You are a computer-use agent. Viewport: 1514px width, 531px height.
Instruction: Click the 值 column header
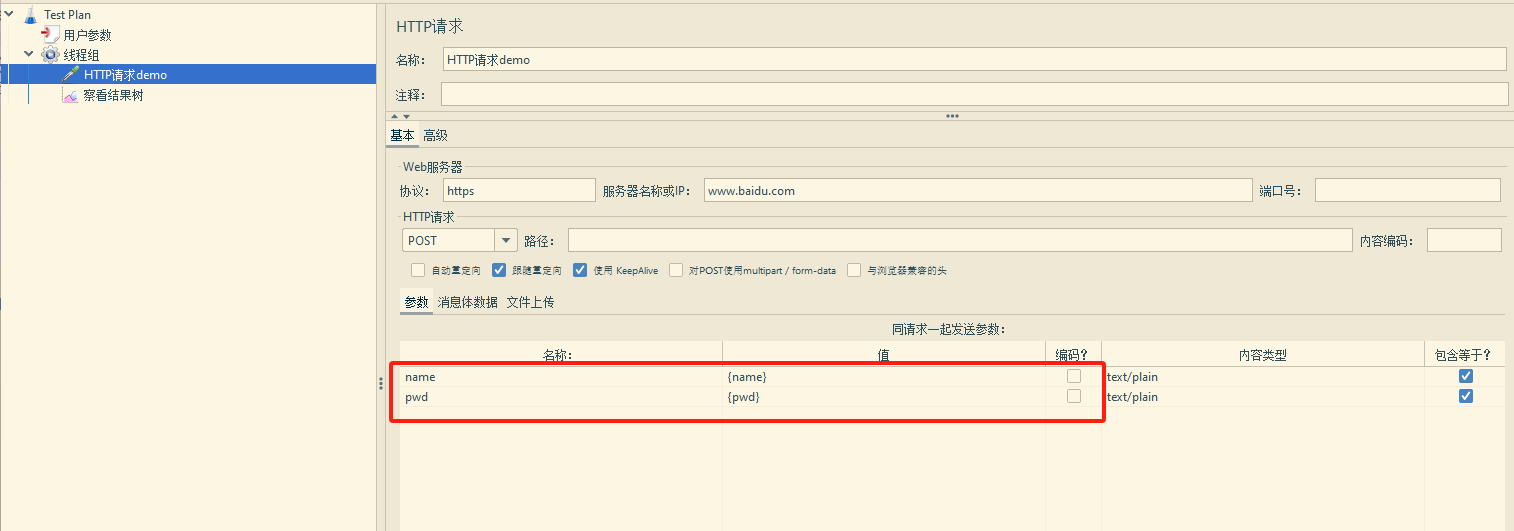click(884, 354)
